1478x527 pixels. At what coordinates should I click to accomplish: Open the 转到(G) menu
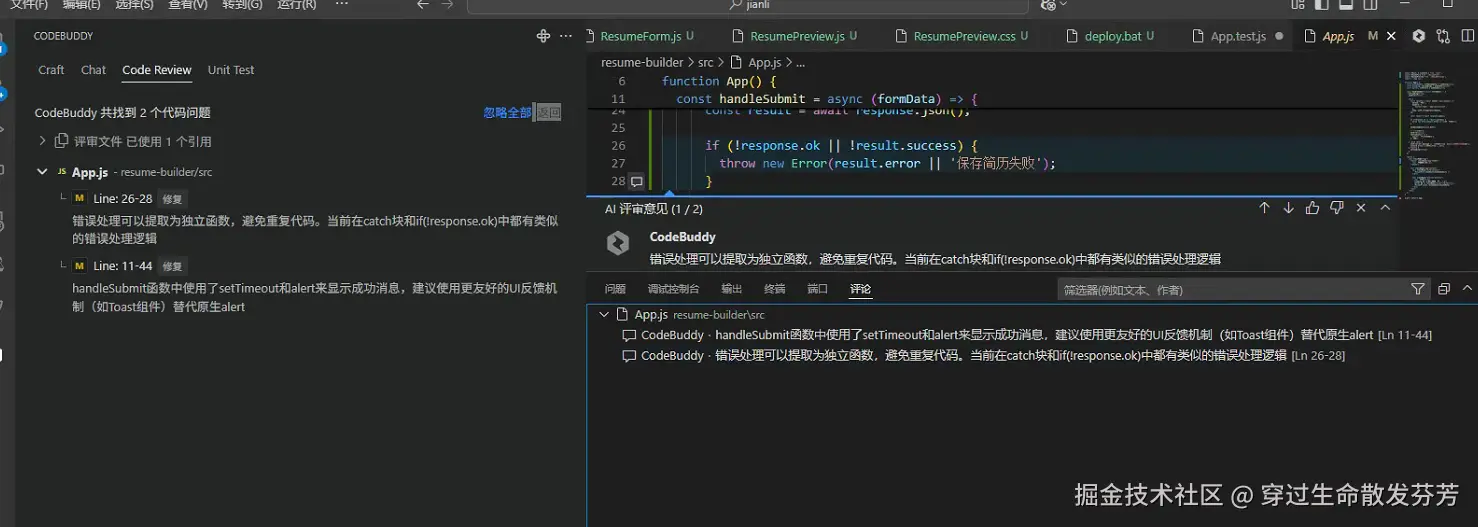click(242, 5)
